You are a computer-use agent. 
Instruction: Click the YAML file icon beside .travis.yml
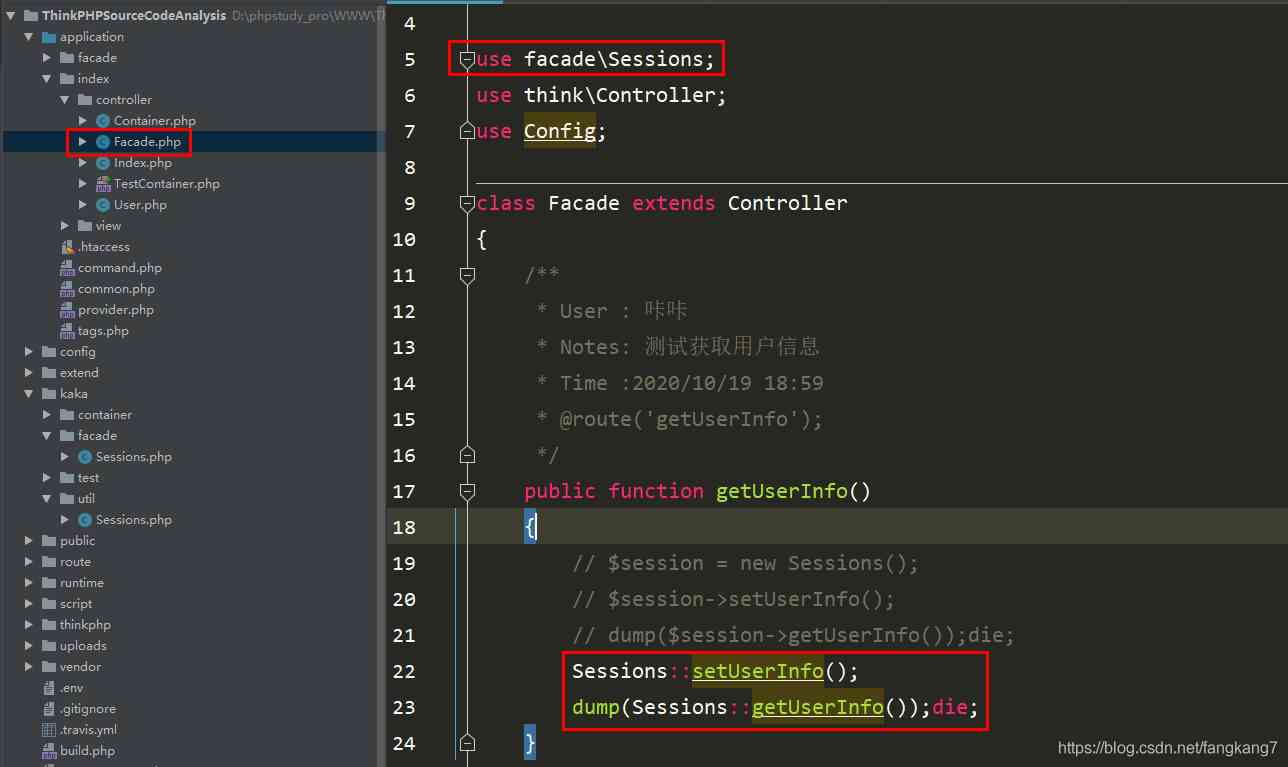(x=49, y=730)
